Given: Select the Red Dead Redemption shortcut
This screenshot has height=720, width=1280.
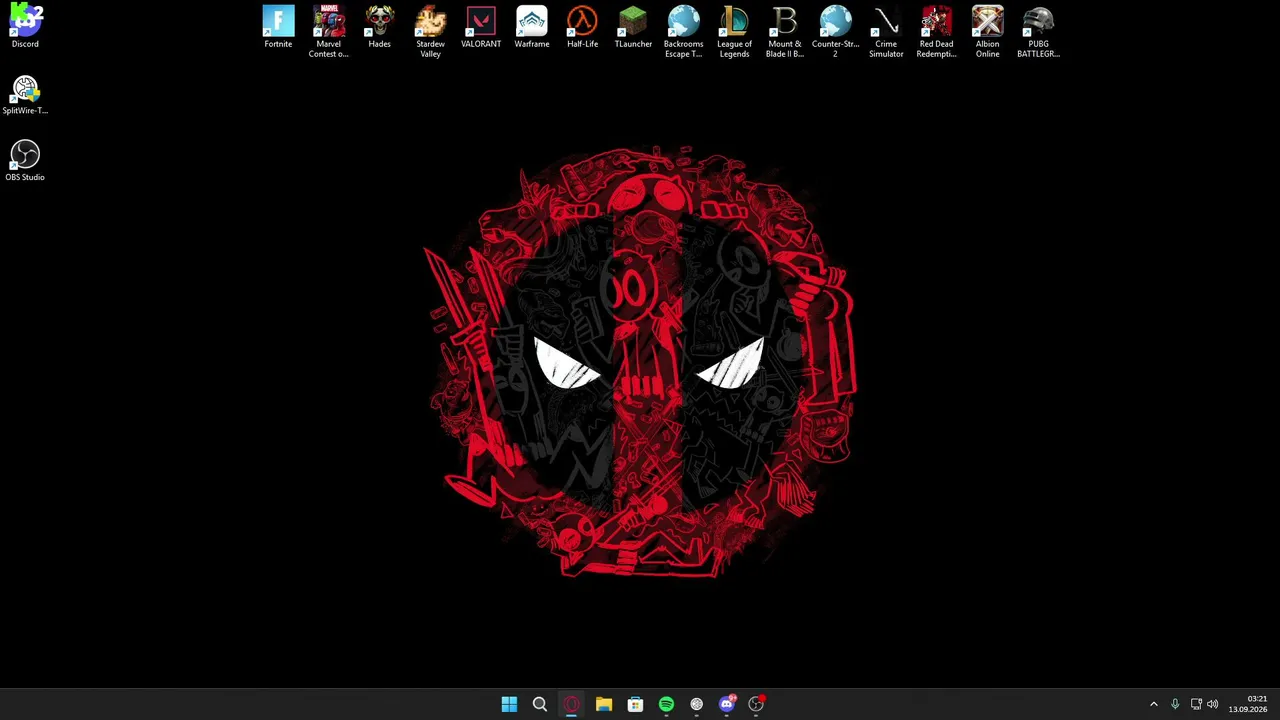Looking at the screenshot, I should click(x=937, y=31).
